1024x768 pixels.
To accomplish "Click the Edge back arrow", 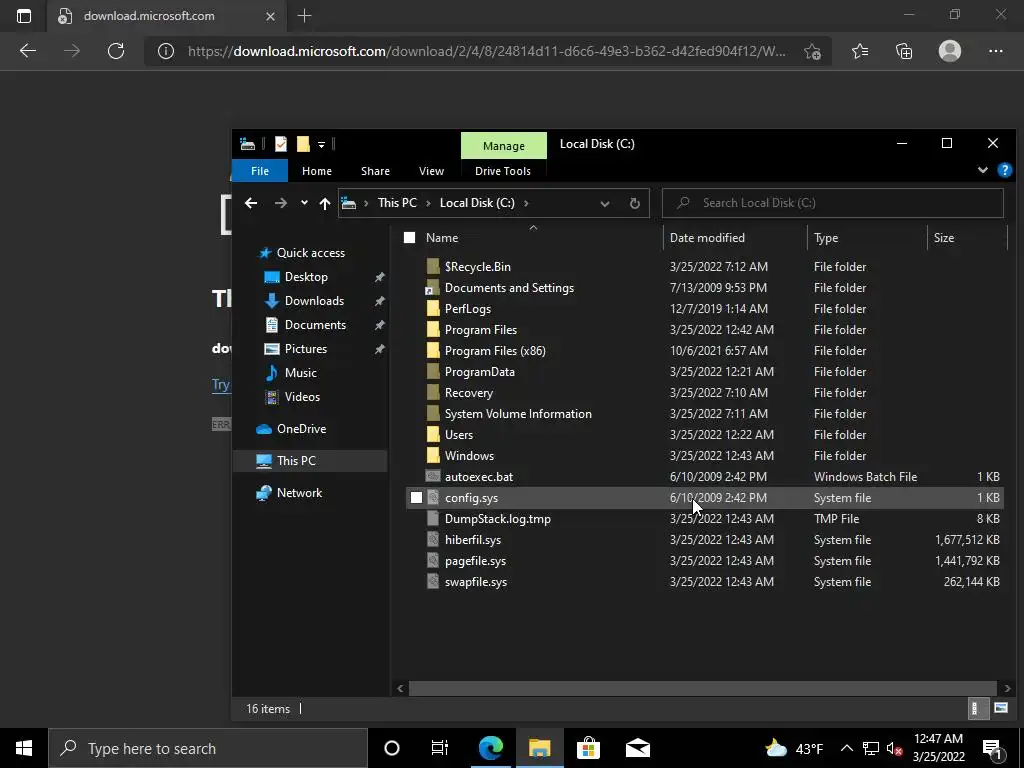I will coord(28,51).
